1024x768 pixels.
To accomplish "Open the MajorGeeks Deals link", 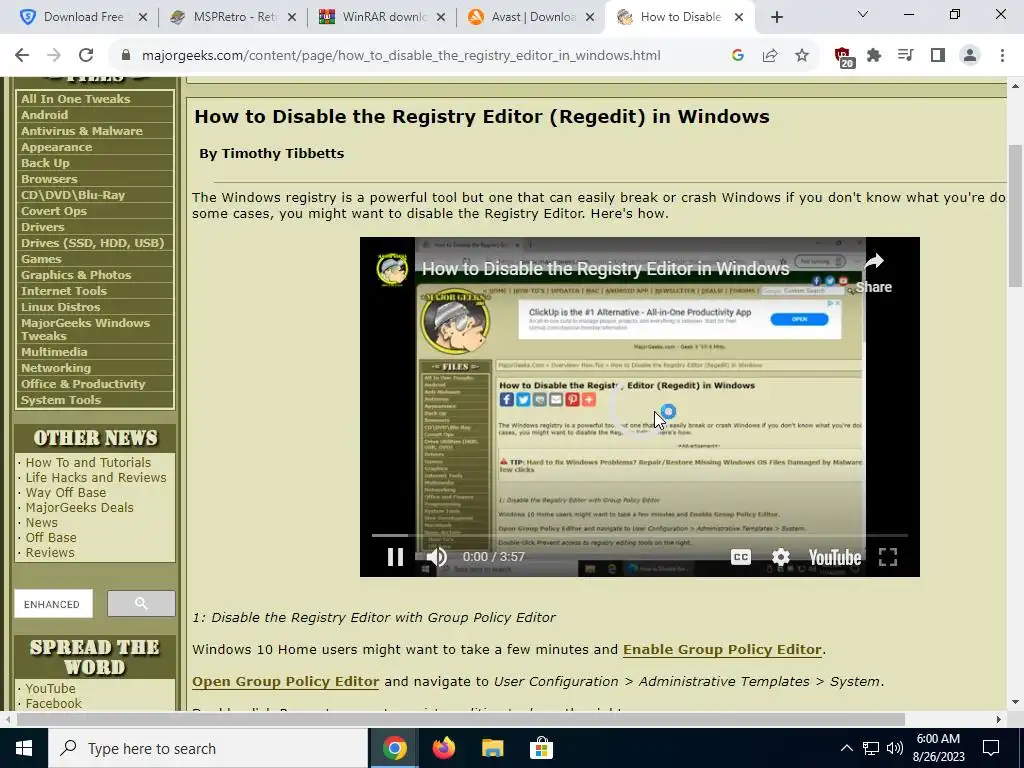I will (79, 507).
